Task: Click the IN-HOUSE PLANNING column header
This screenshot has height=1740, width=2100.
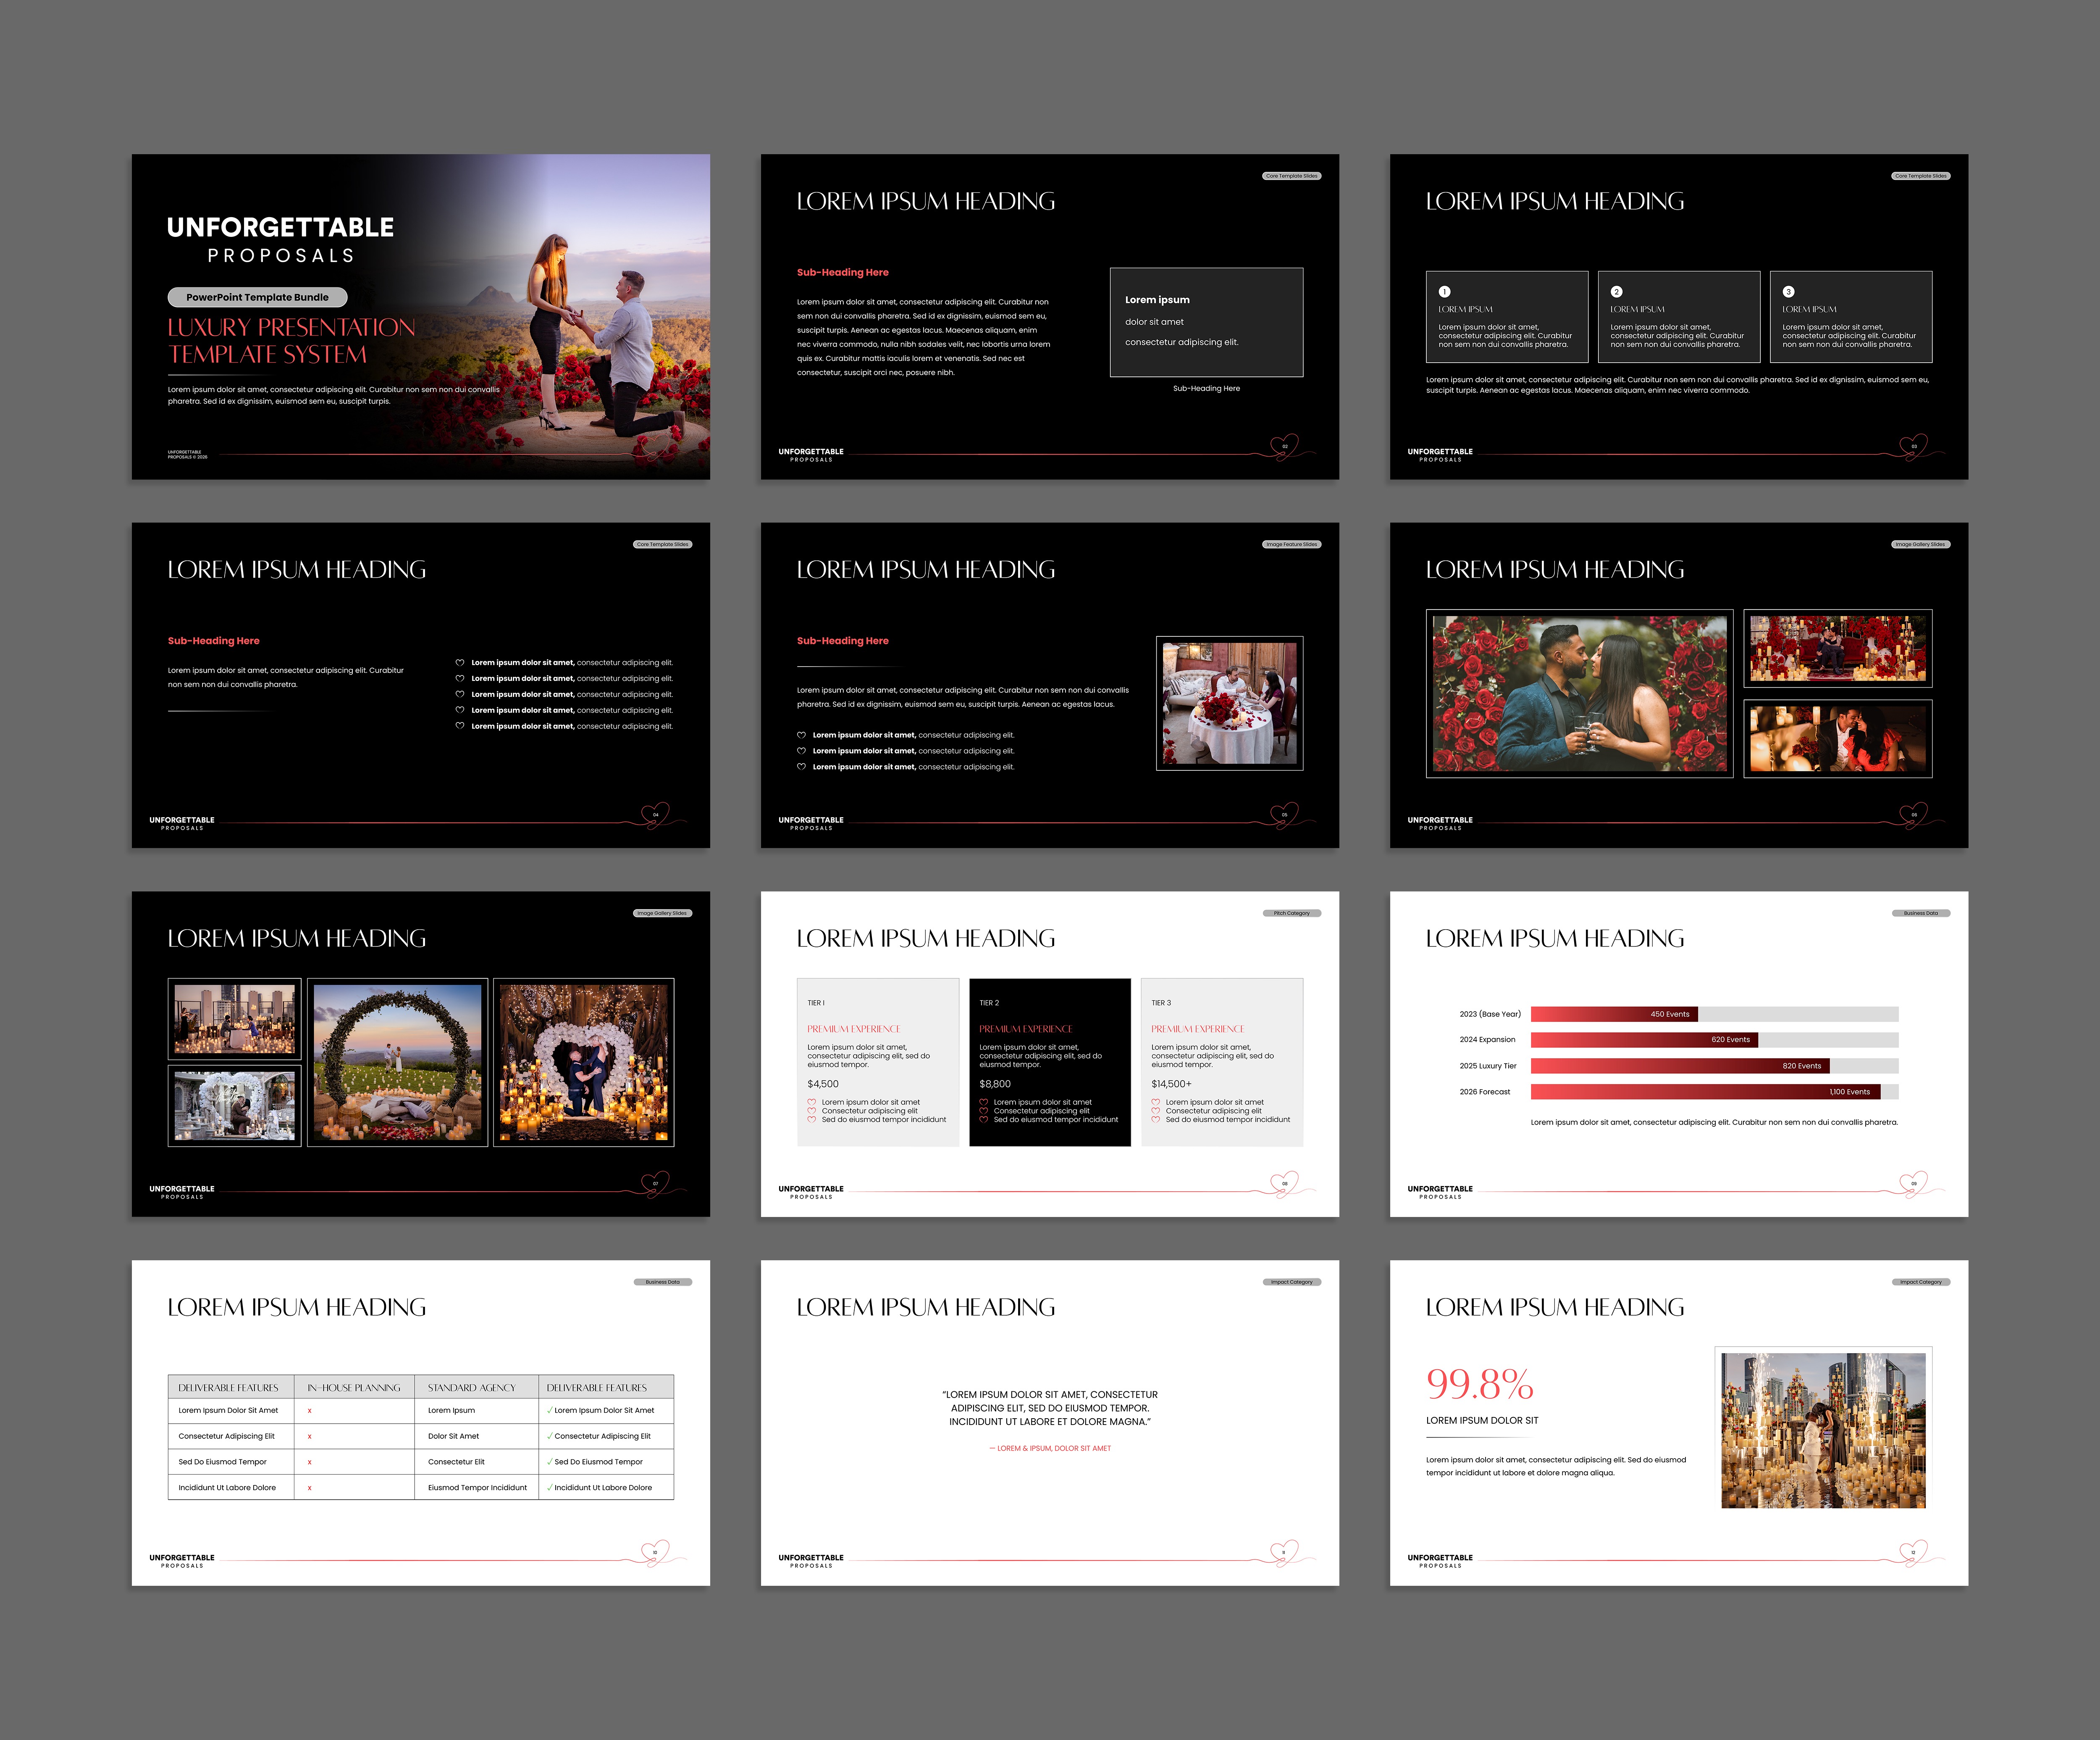Action: 354,1388
